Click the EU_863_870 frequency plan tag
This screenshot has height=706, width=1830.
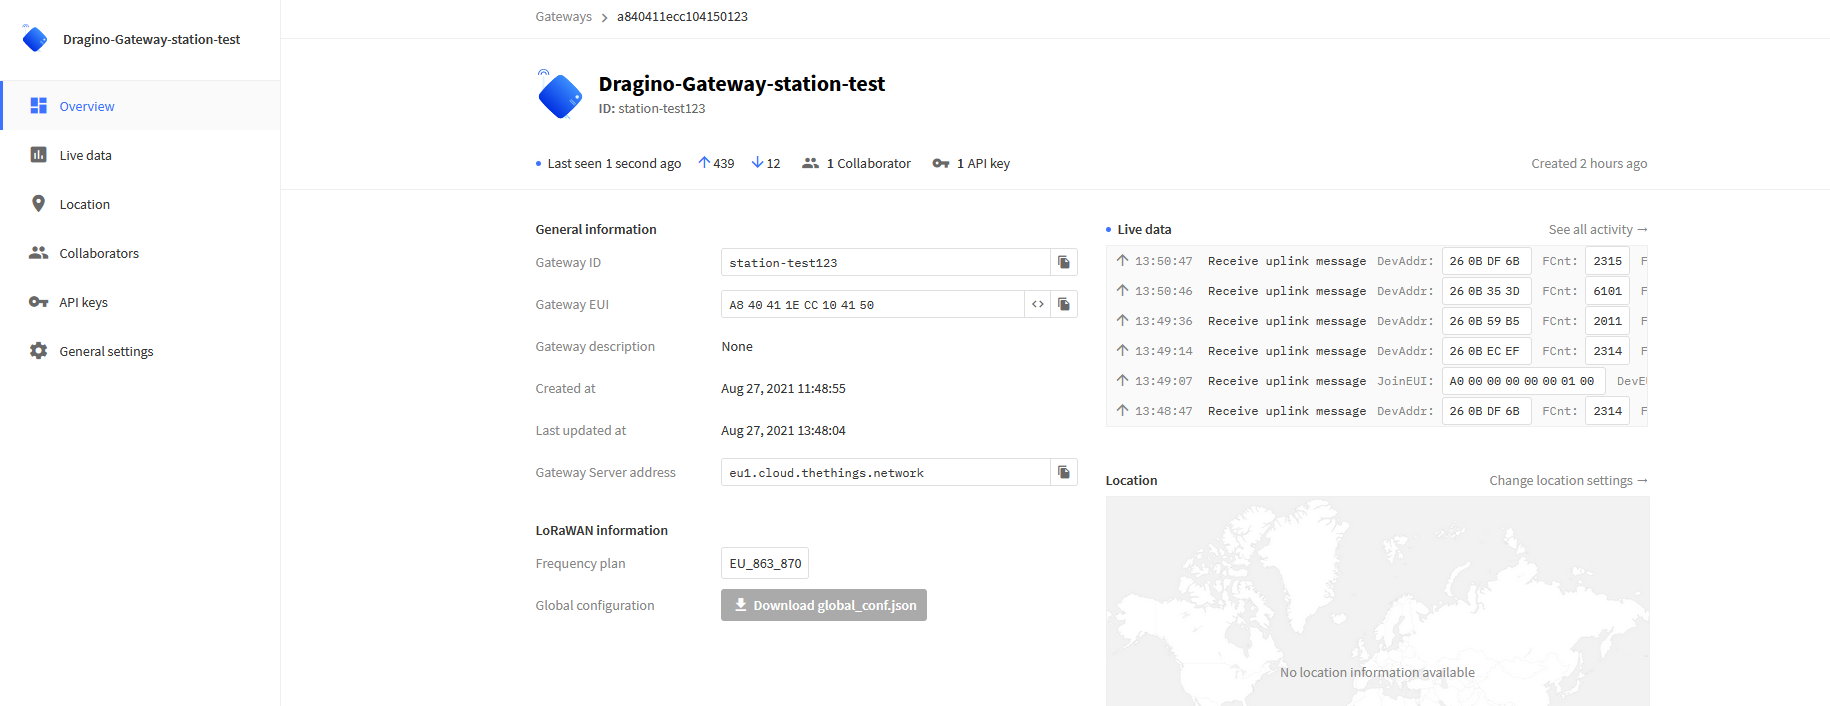(765, 563)
